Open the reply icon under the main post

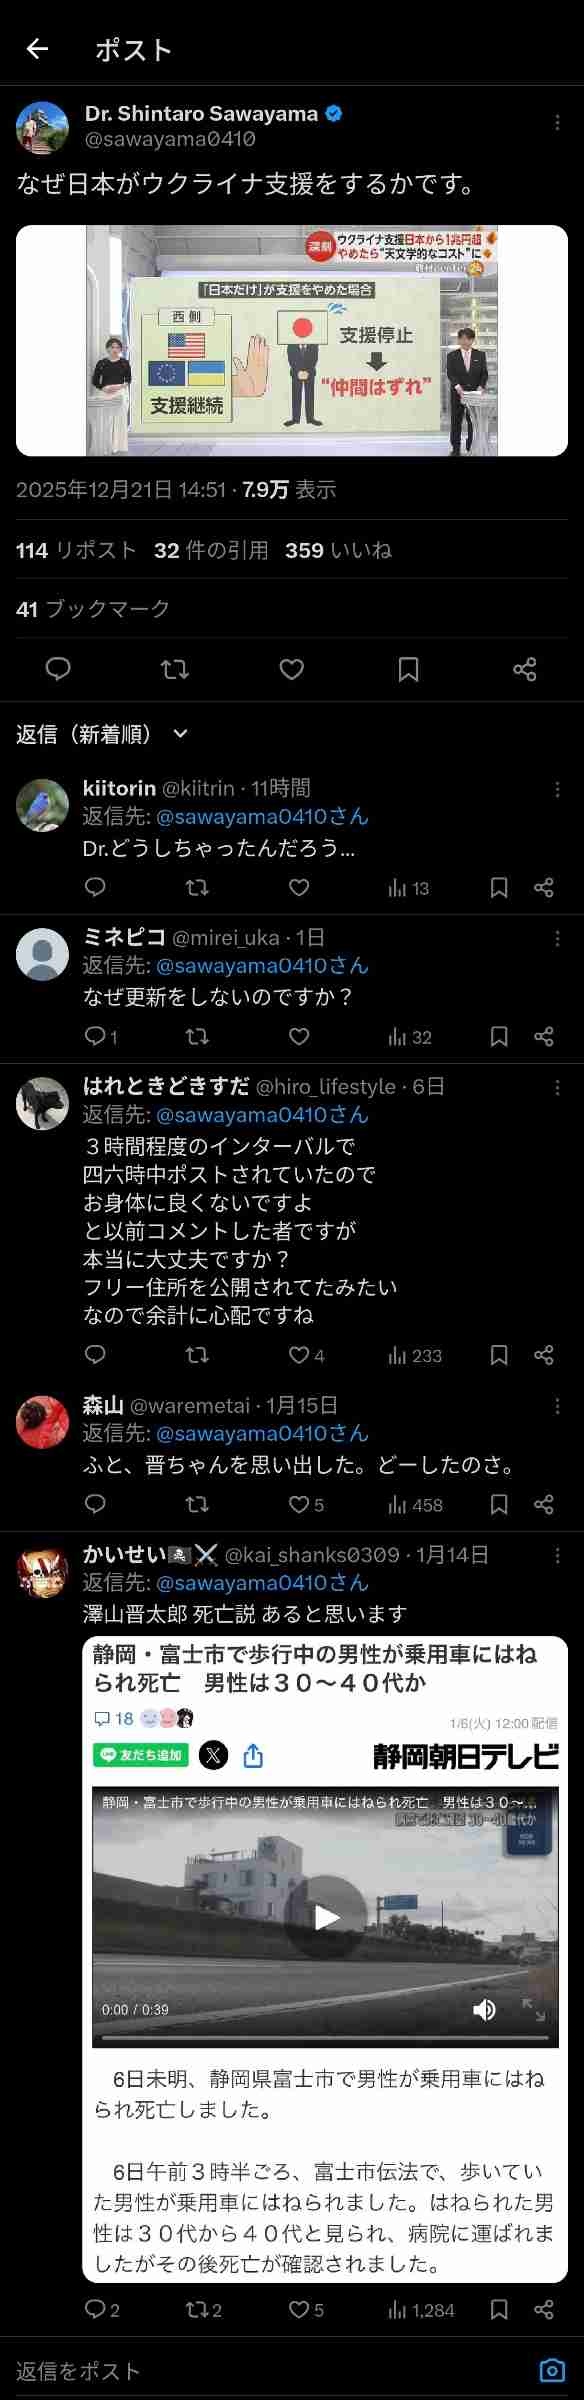point(57,671)
